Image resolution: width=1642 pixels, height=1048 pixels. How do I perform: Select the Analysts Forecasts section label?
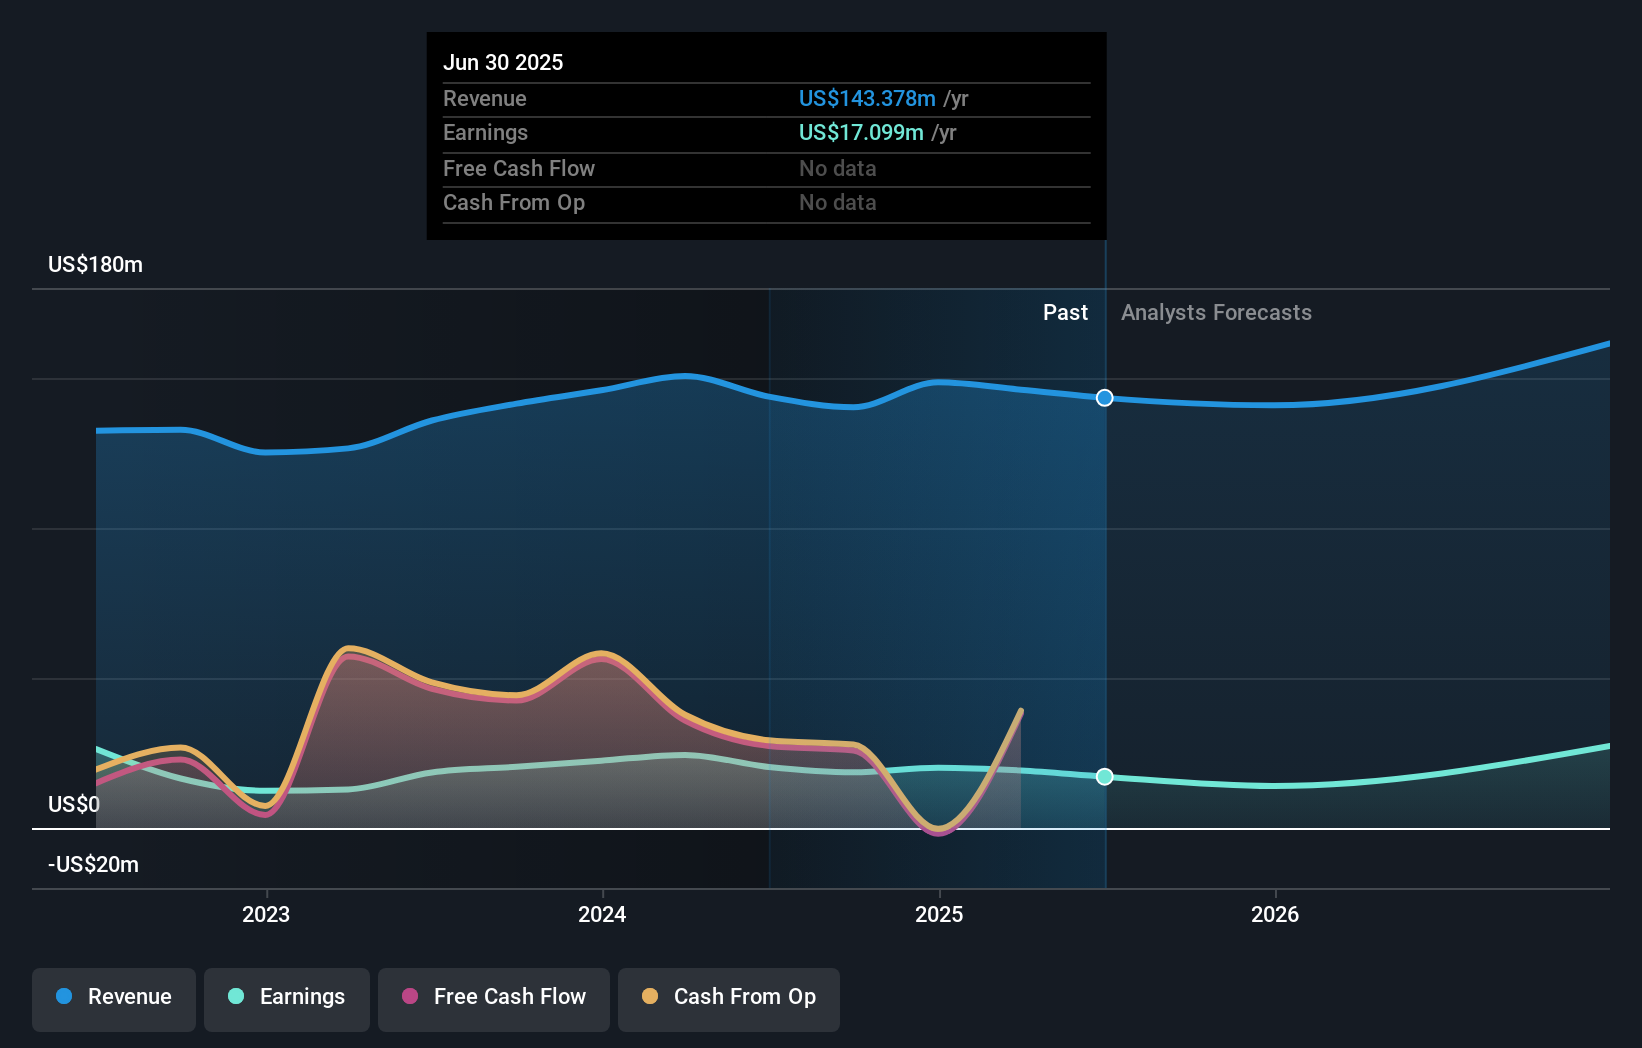click(x=1216, y=312)
